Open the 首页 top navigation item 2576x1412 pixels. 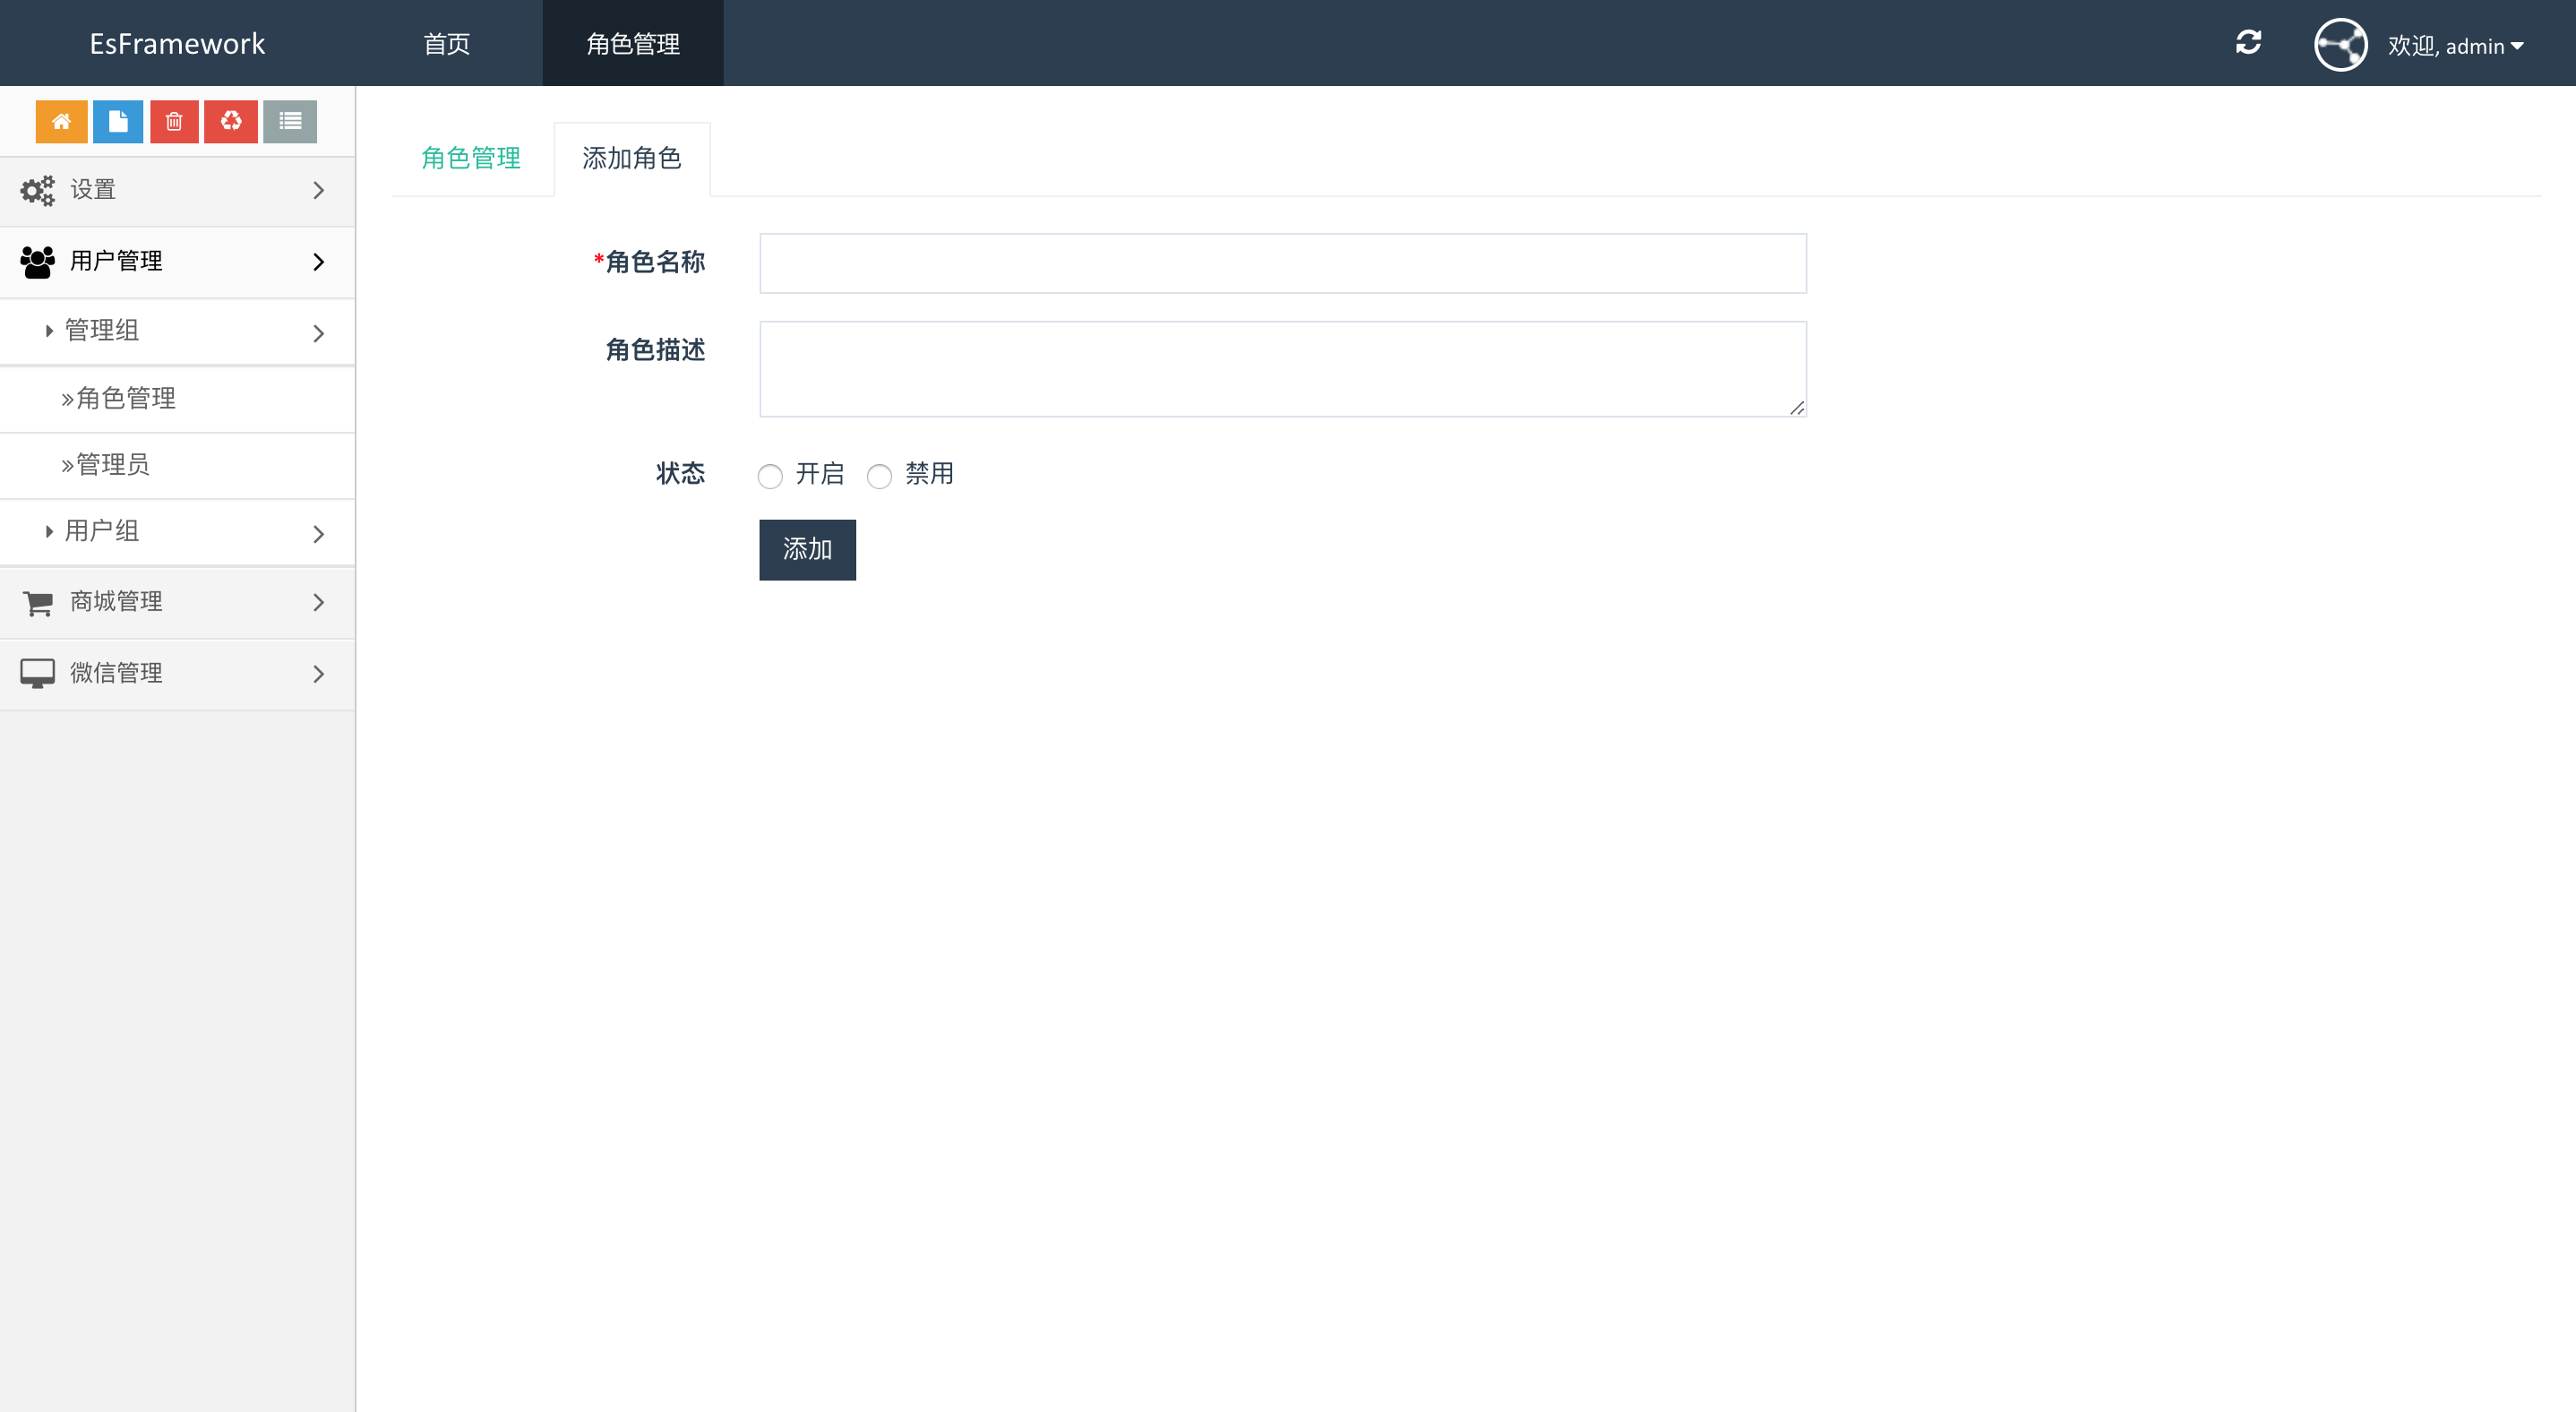(446, 44)
